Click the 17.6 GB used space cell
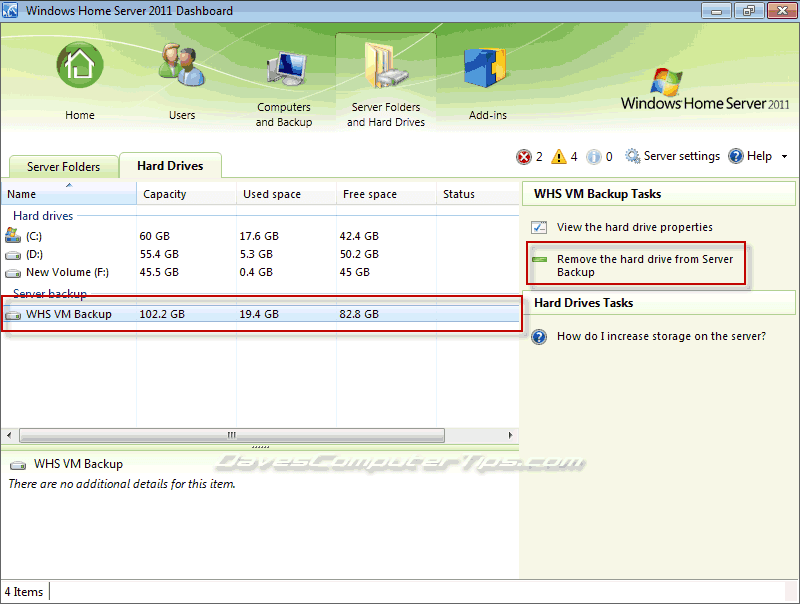Viewport: 800px width, 604px height. click(259, 236)
